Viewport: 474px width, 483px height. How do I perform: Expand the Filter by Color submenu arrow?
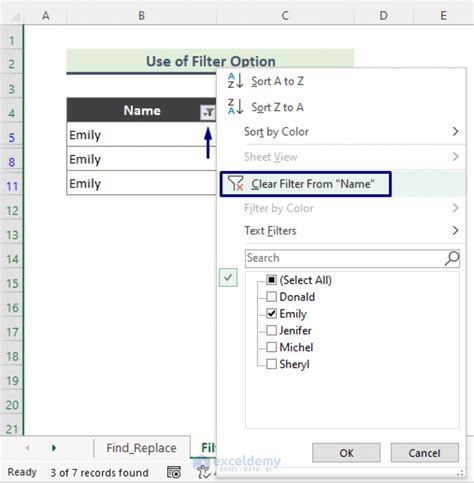(455, 208)
